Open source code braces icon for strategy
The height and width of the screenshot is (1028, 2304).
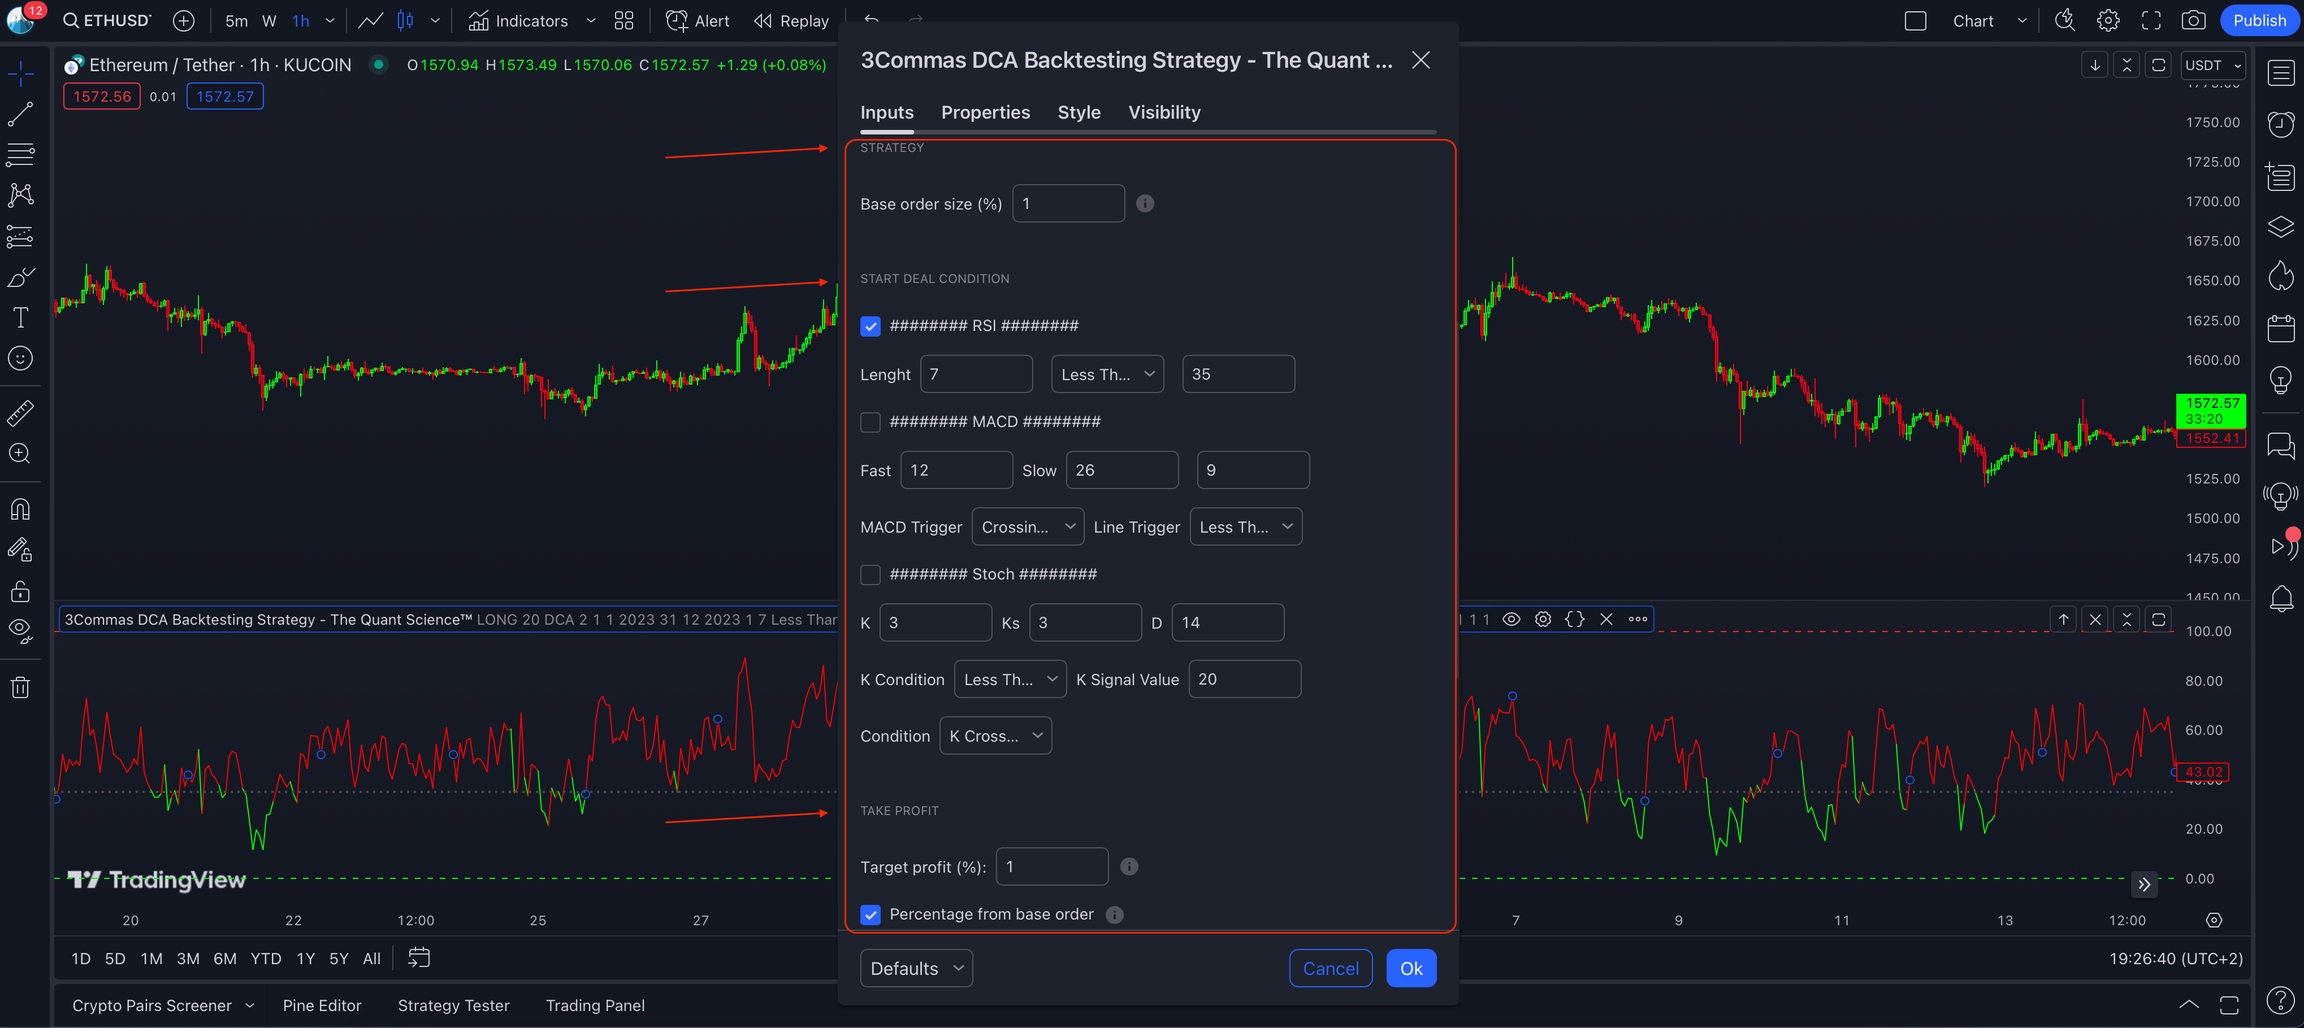tap(1575, 619)
